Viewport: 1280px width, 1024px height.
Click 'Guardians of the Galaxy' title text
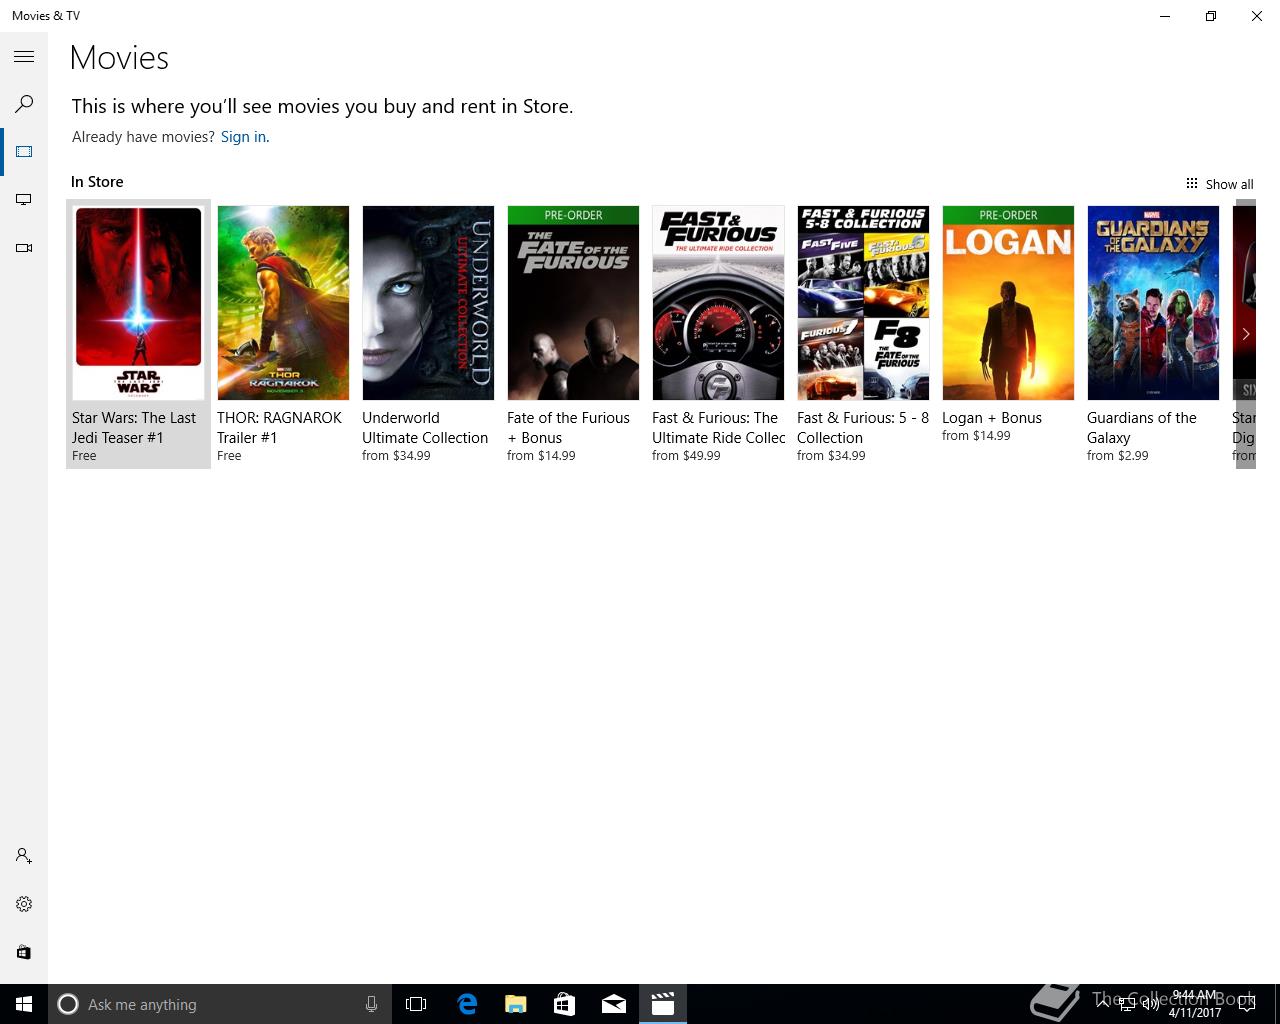coord(1142,428)
